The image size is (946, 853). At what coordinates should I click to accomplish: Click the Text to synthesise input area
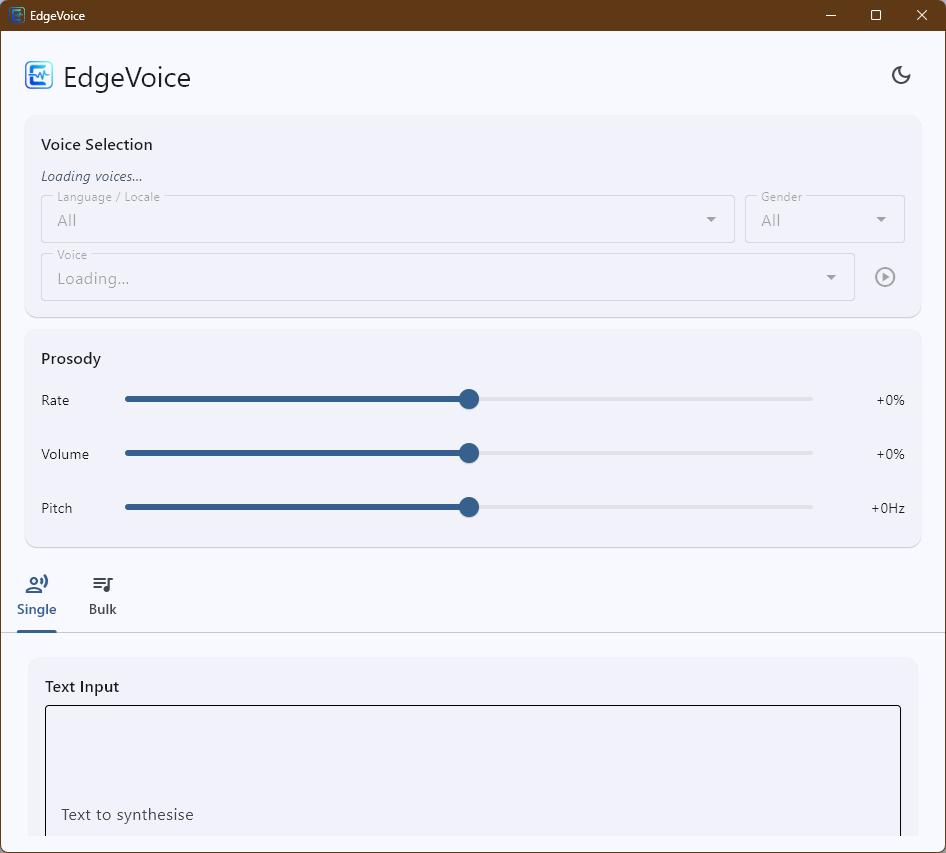pos(473,770)
